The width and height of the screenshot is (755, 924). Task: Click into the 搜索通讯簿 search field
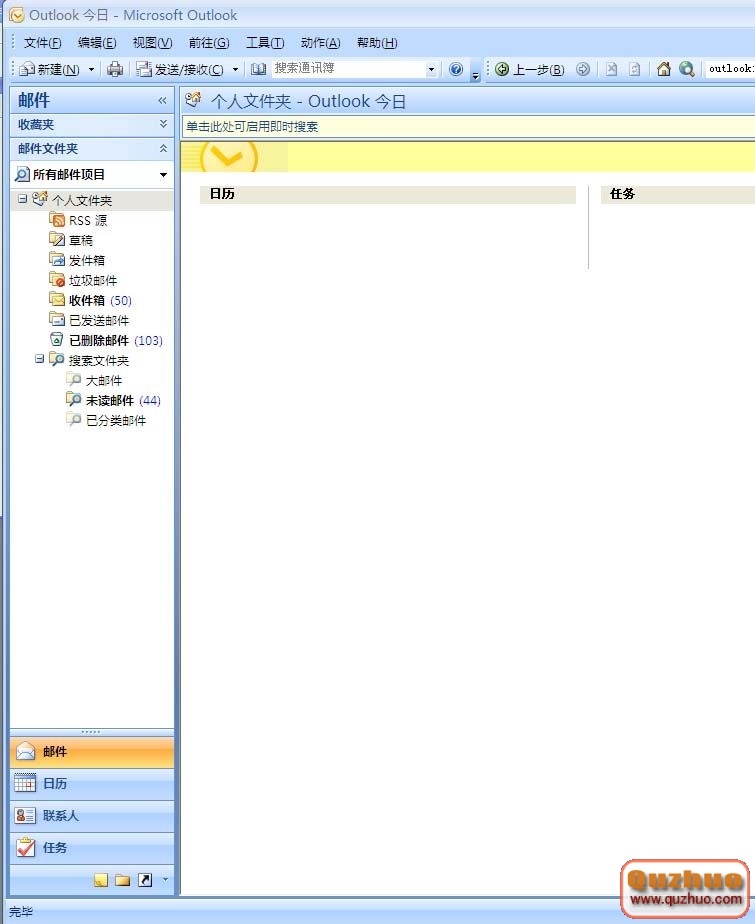pos(349,68)
